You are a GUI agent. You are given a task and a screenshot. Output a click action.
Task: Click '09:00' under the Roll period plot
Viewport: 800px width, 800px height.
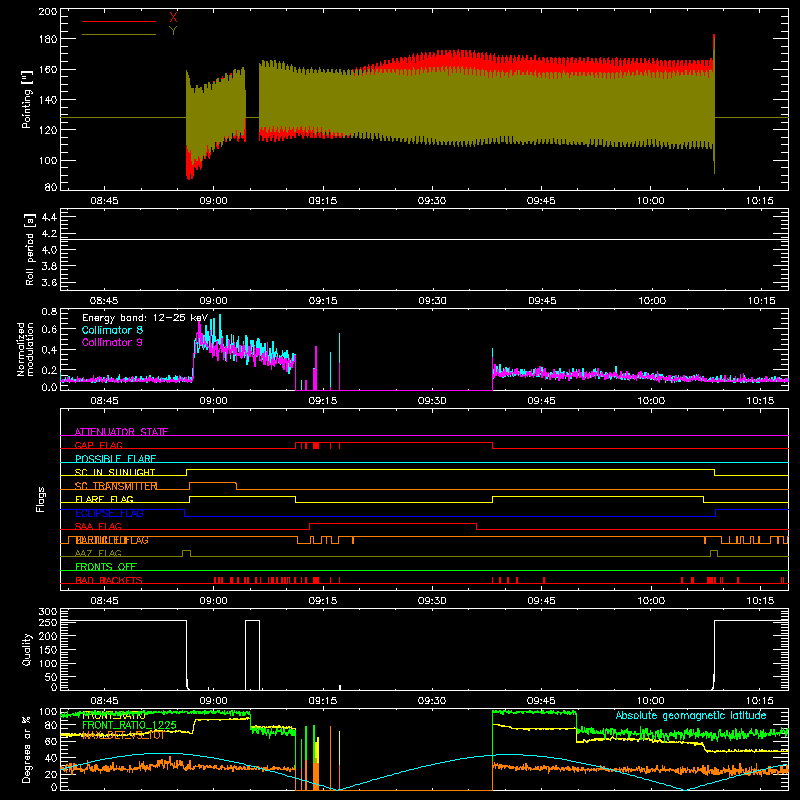point(213,301)
